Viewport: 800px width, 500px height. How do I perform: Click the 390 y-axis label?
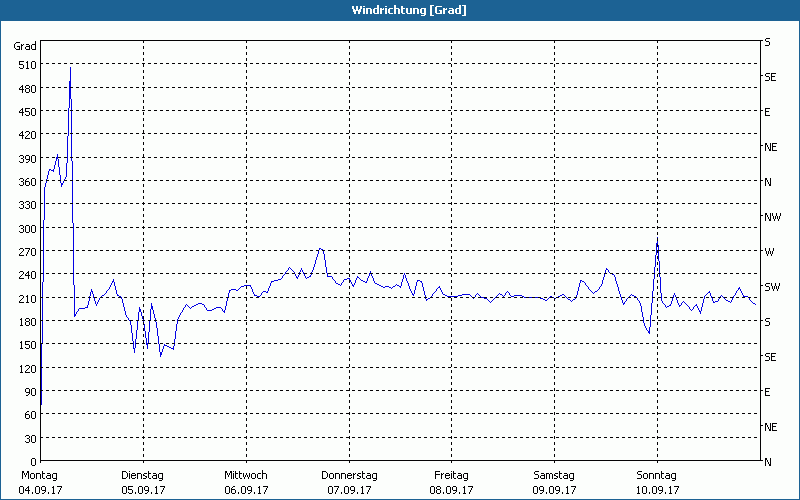(28, 159)
